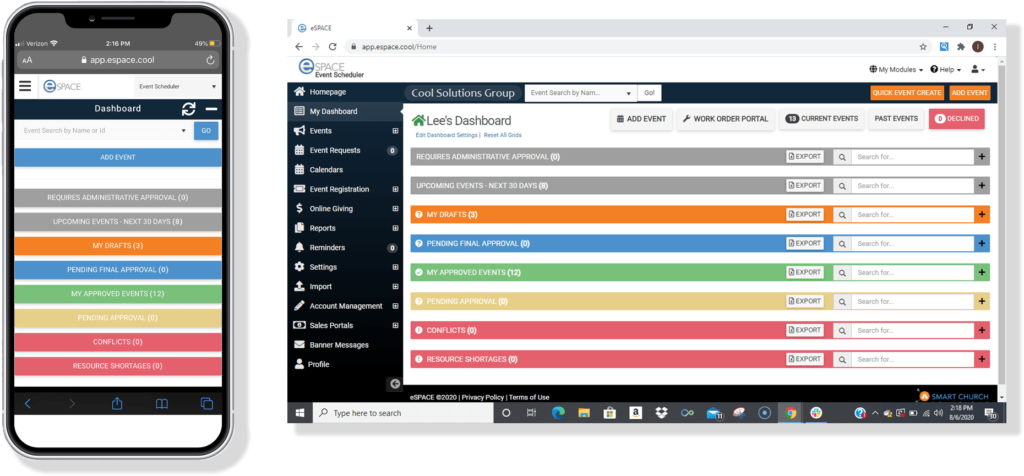
Task: Click the Homepage house icon in sidebar
Action: (x=300, y=92)
